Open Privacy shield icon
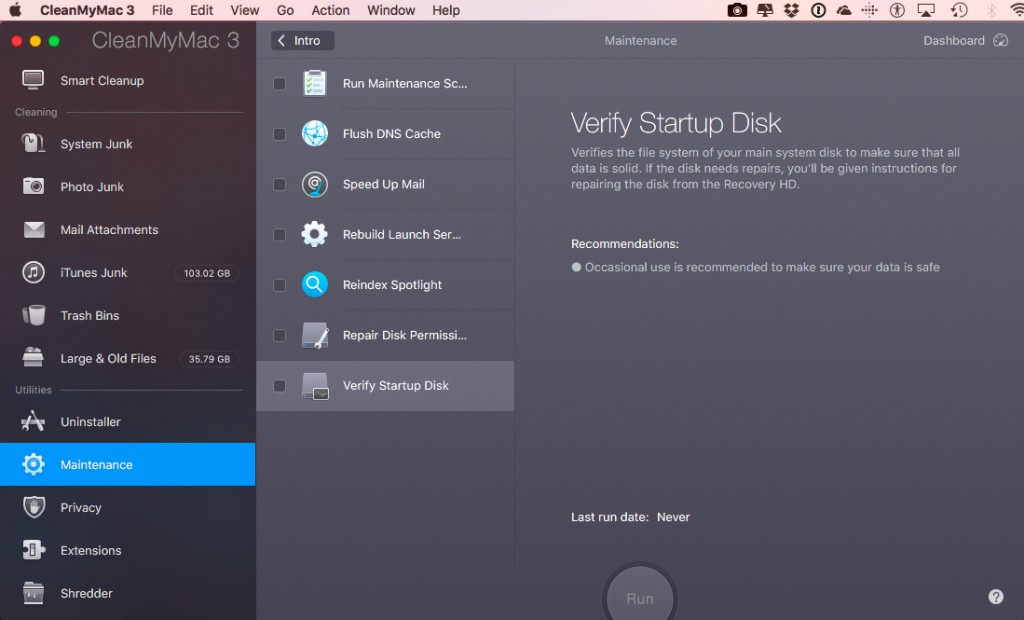The width and height of the screenshot is (1024, 620). 34,507
